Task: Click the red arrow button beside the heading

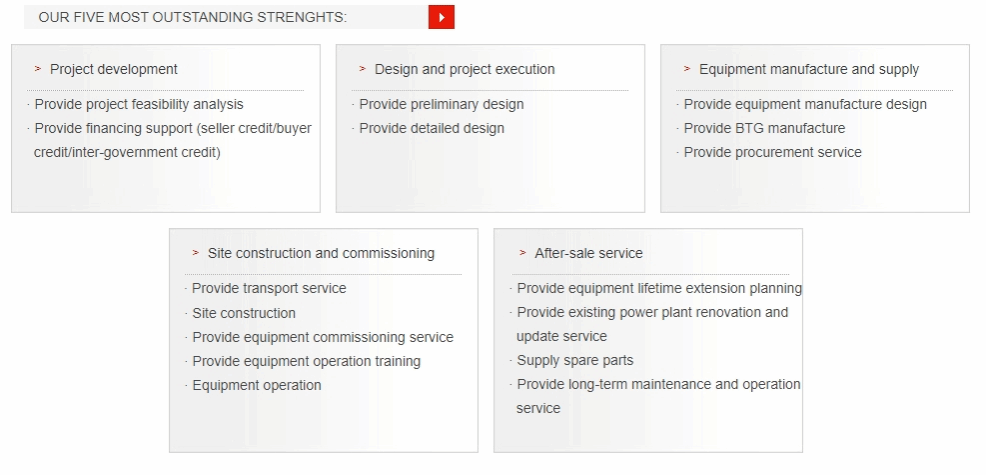Action: point(441,17)
